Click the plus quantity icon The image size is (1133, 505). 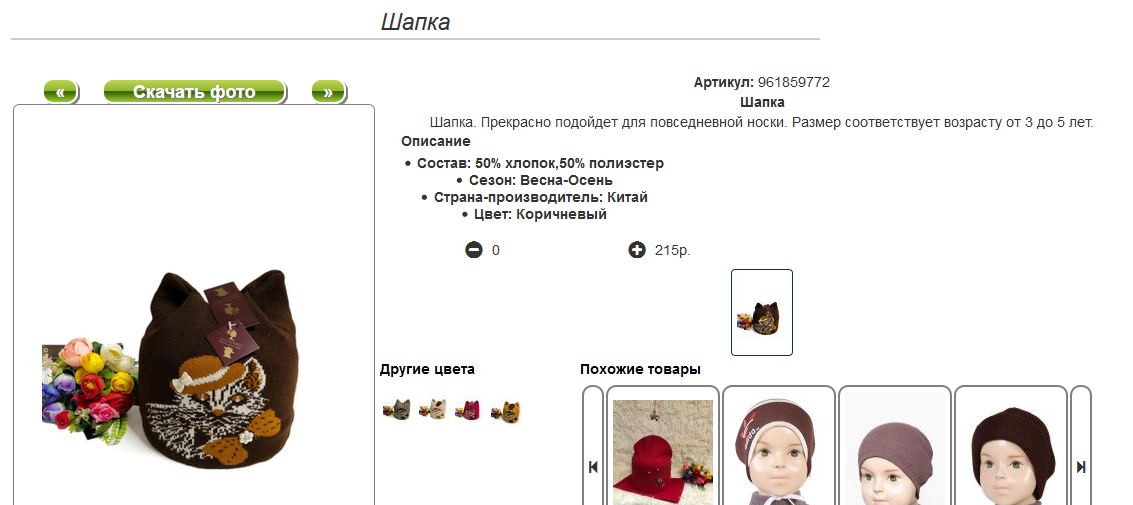(x=637, y=251)
